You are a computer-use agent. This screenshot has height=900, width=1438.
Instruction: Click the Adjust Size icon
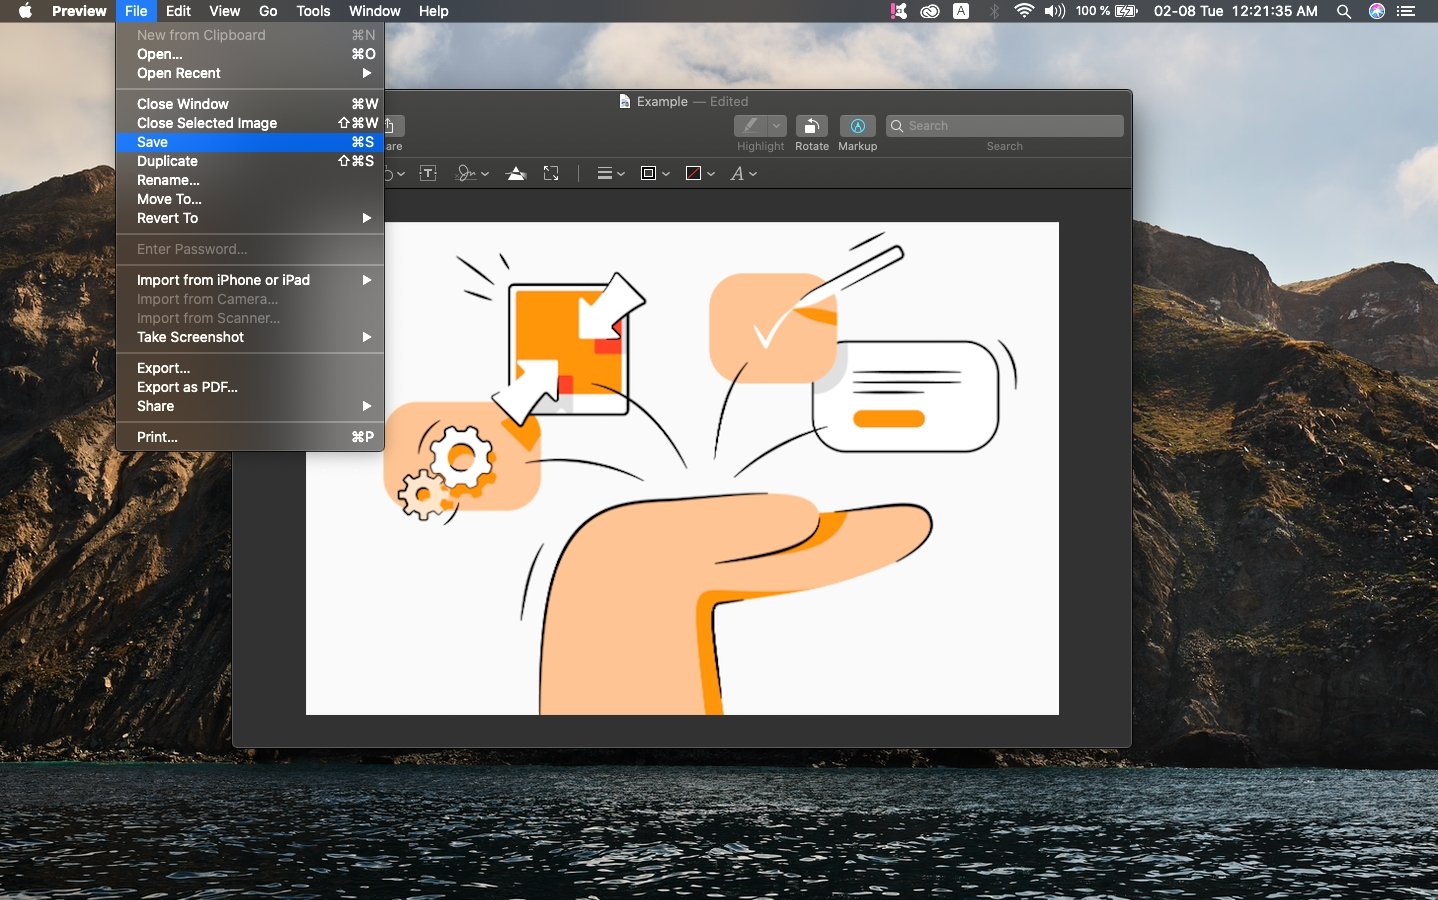point(551,173)
